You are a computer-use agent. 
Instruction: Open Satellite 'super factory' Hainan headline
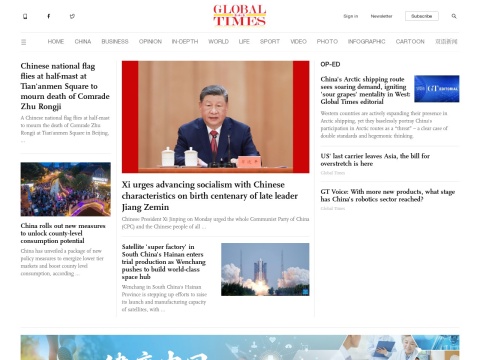(164, 262)
